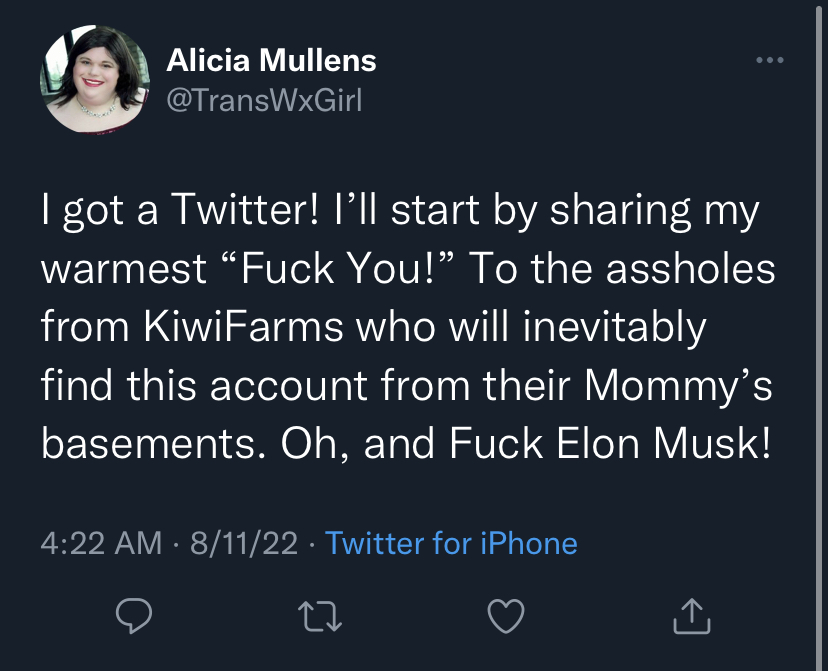Follow the Twitter for iPhone source link
The image size is (828, 671).
click(x=451, y=543)
